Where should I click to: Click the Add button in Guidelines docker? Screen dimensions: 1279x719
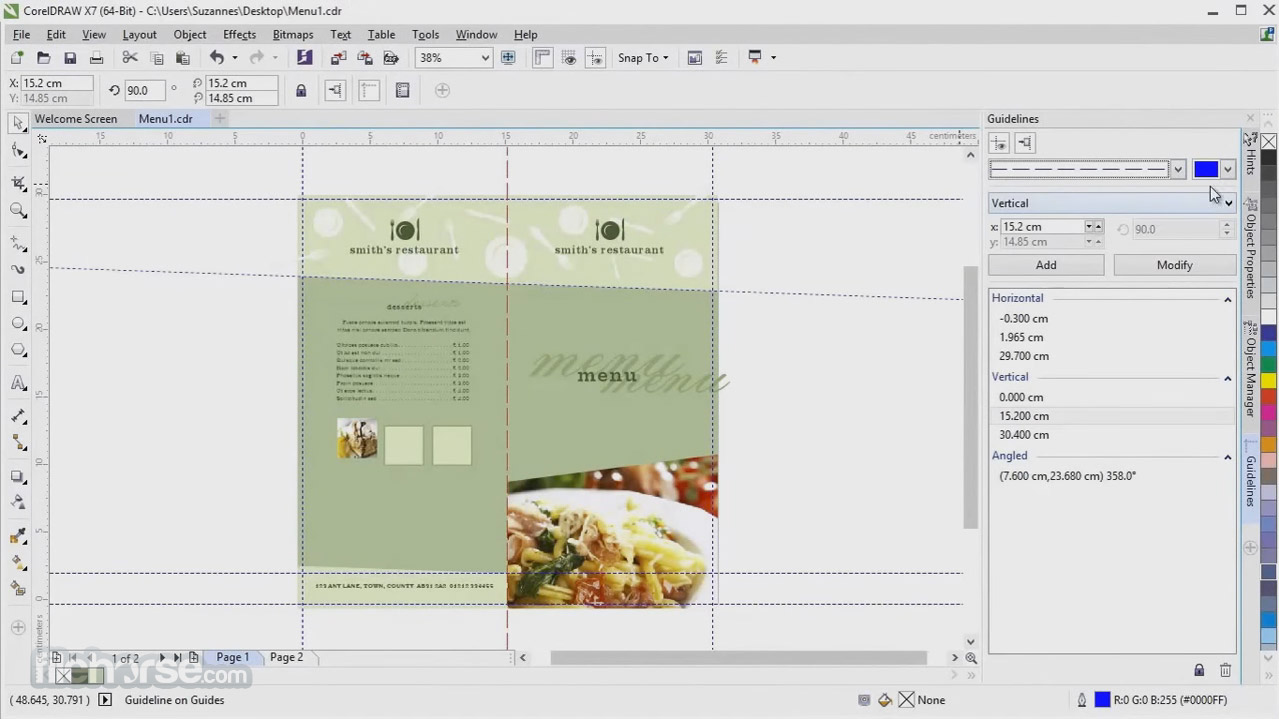point(1045,264)
